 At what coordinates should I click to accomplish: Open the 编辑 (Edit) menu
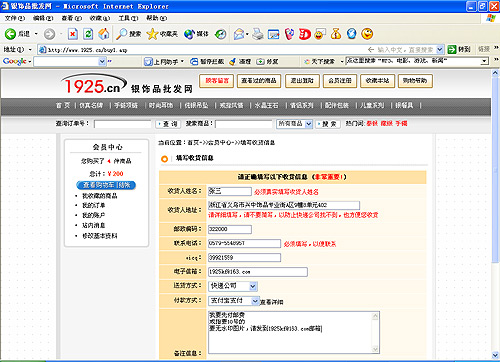coord(43,18)
